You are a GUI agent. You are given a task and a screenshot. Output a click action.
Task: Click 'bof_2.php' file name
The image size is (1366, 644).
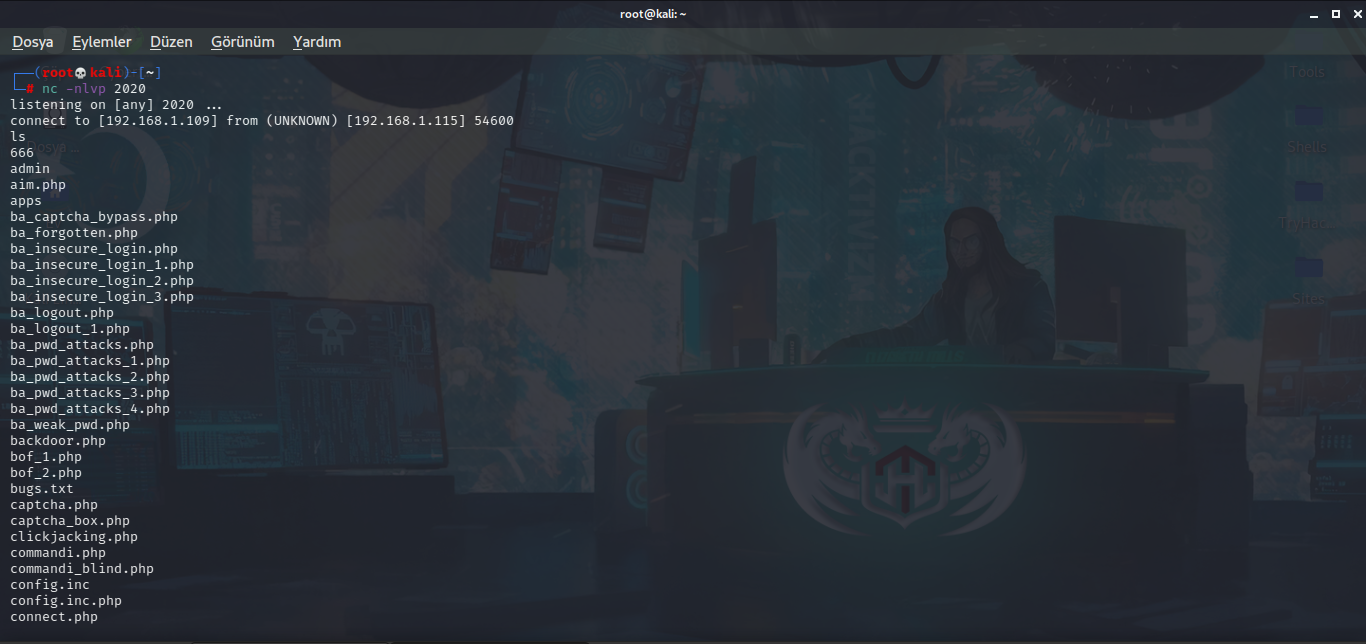click(x=46, y=473)
